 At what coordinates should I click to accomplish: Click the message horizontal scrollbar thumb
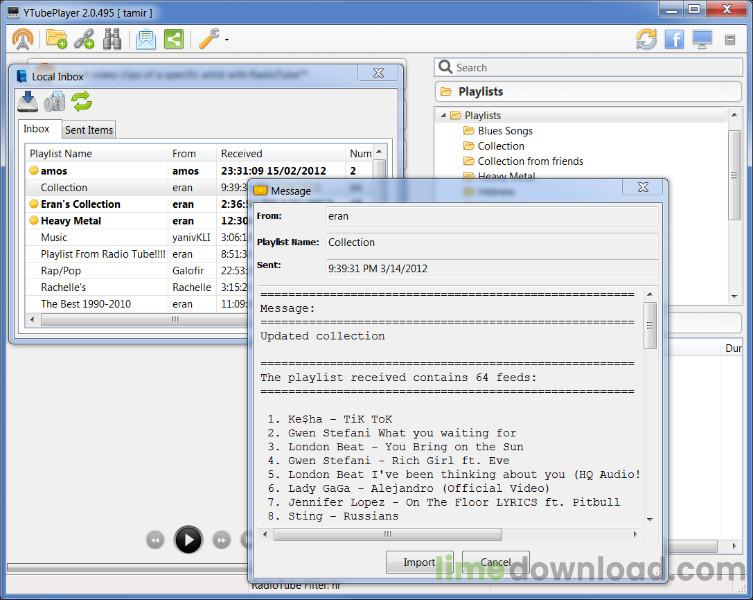coord(388,534)
